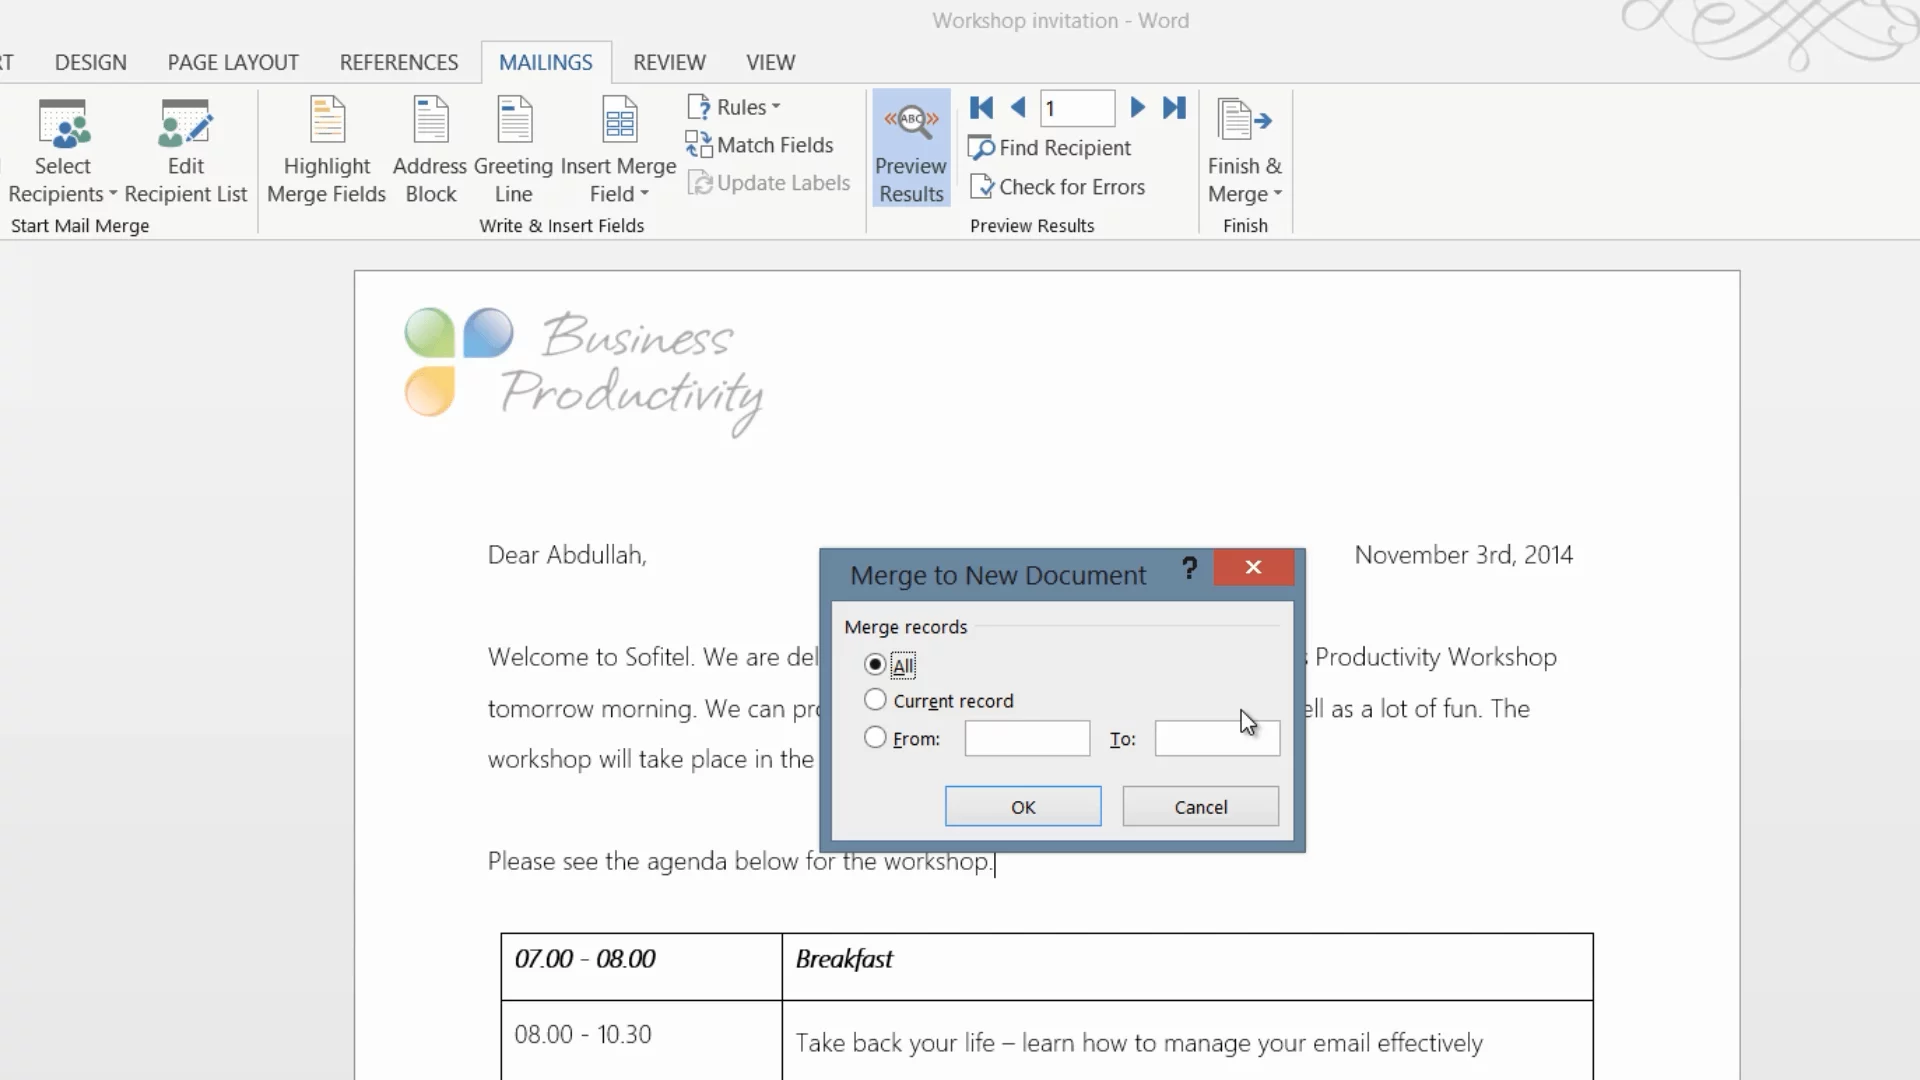Open the PAGE LAYOUT tab
Image resolution: width=1920 pixels, height=1080 pixels.
pyautogui.click(x=233, y=62)
